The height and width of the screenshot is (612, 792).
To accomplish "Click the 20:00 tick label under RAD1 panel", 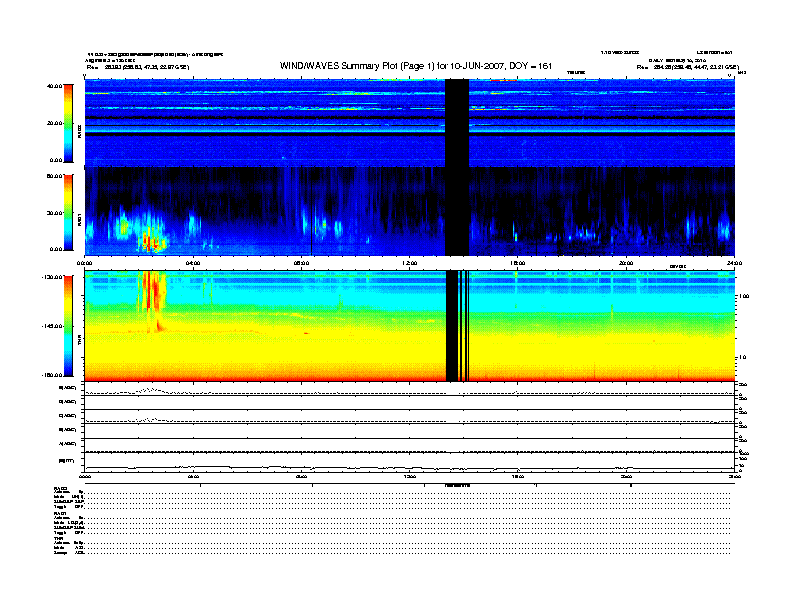I will pos(626,263).
